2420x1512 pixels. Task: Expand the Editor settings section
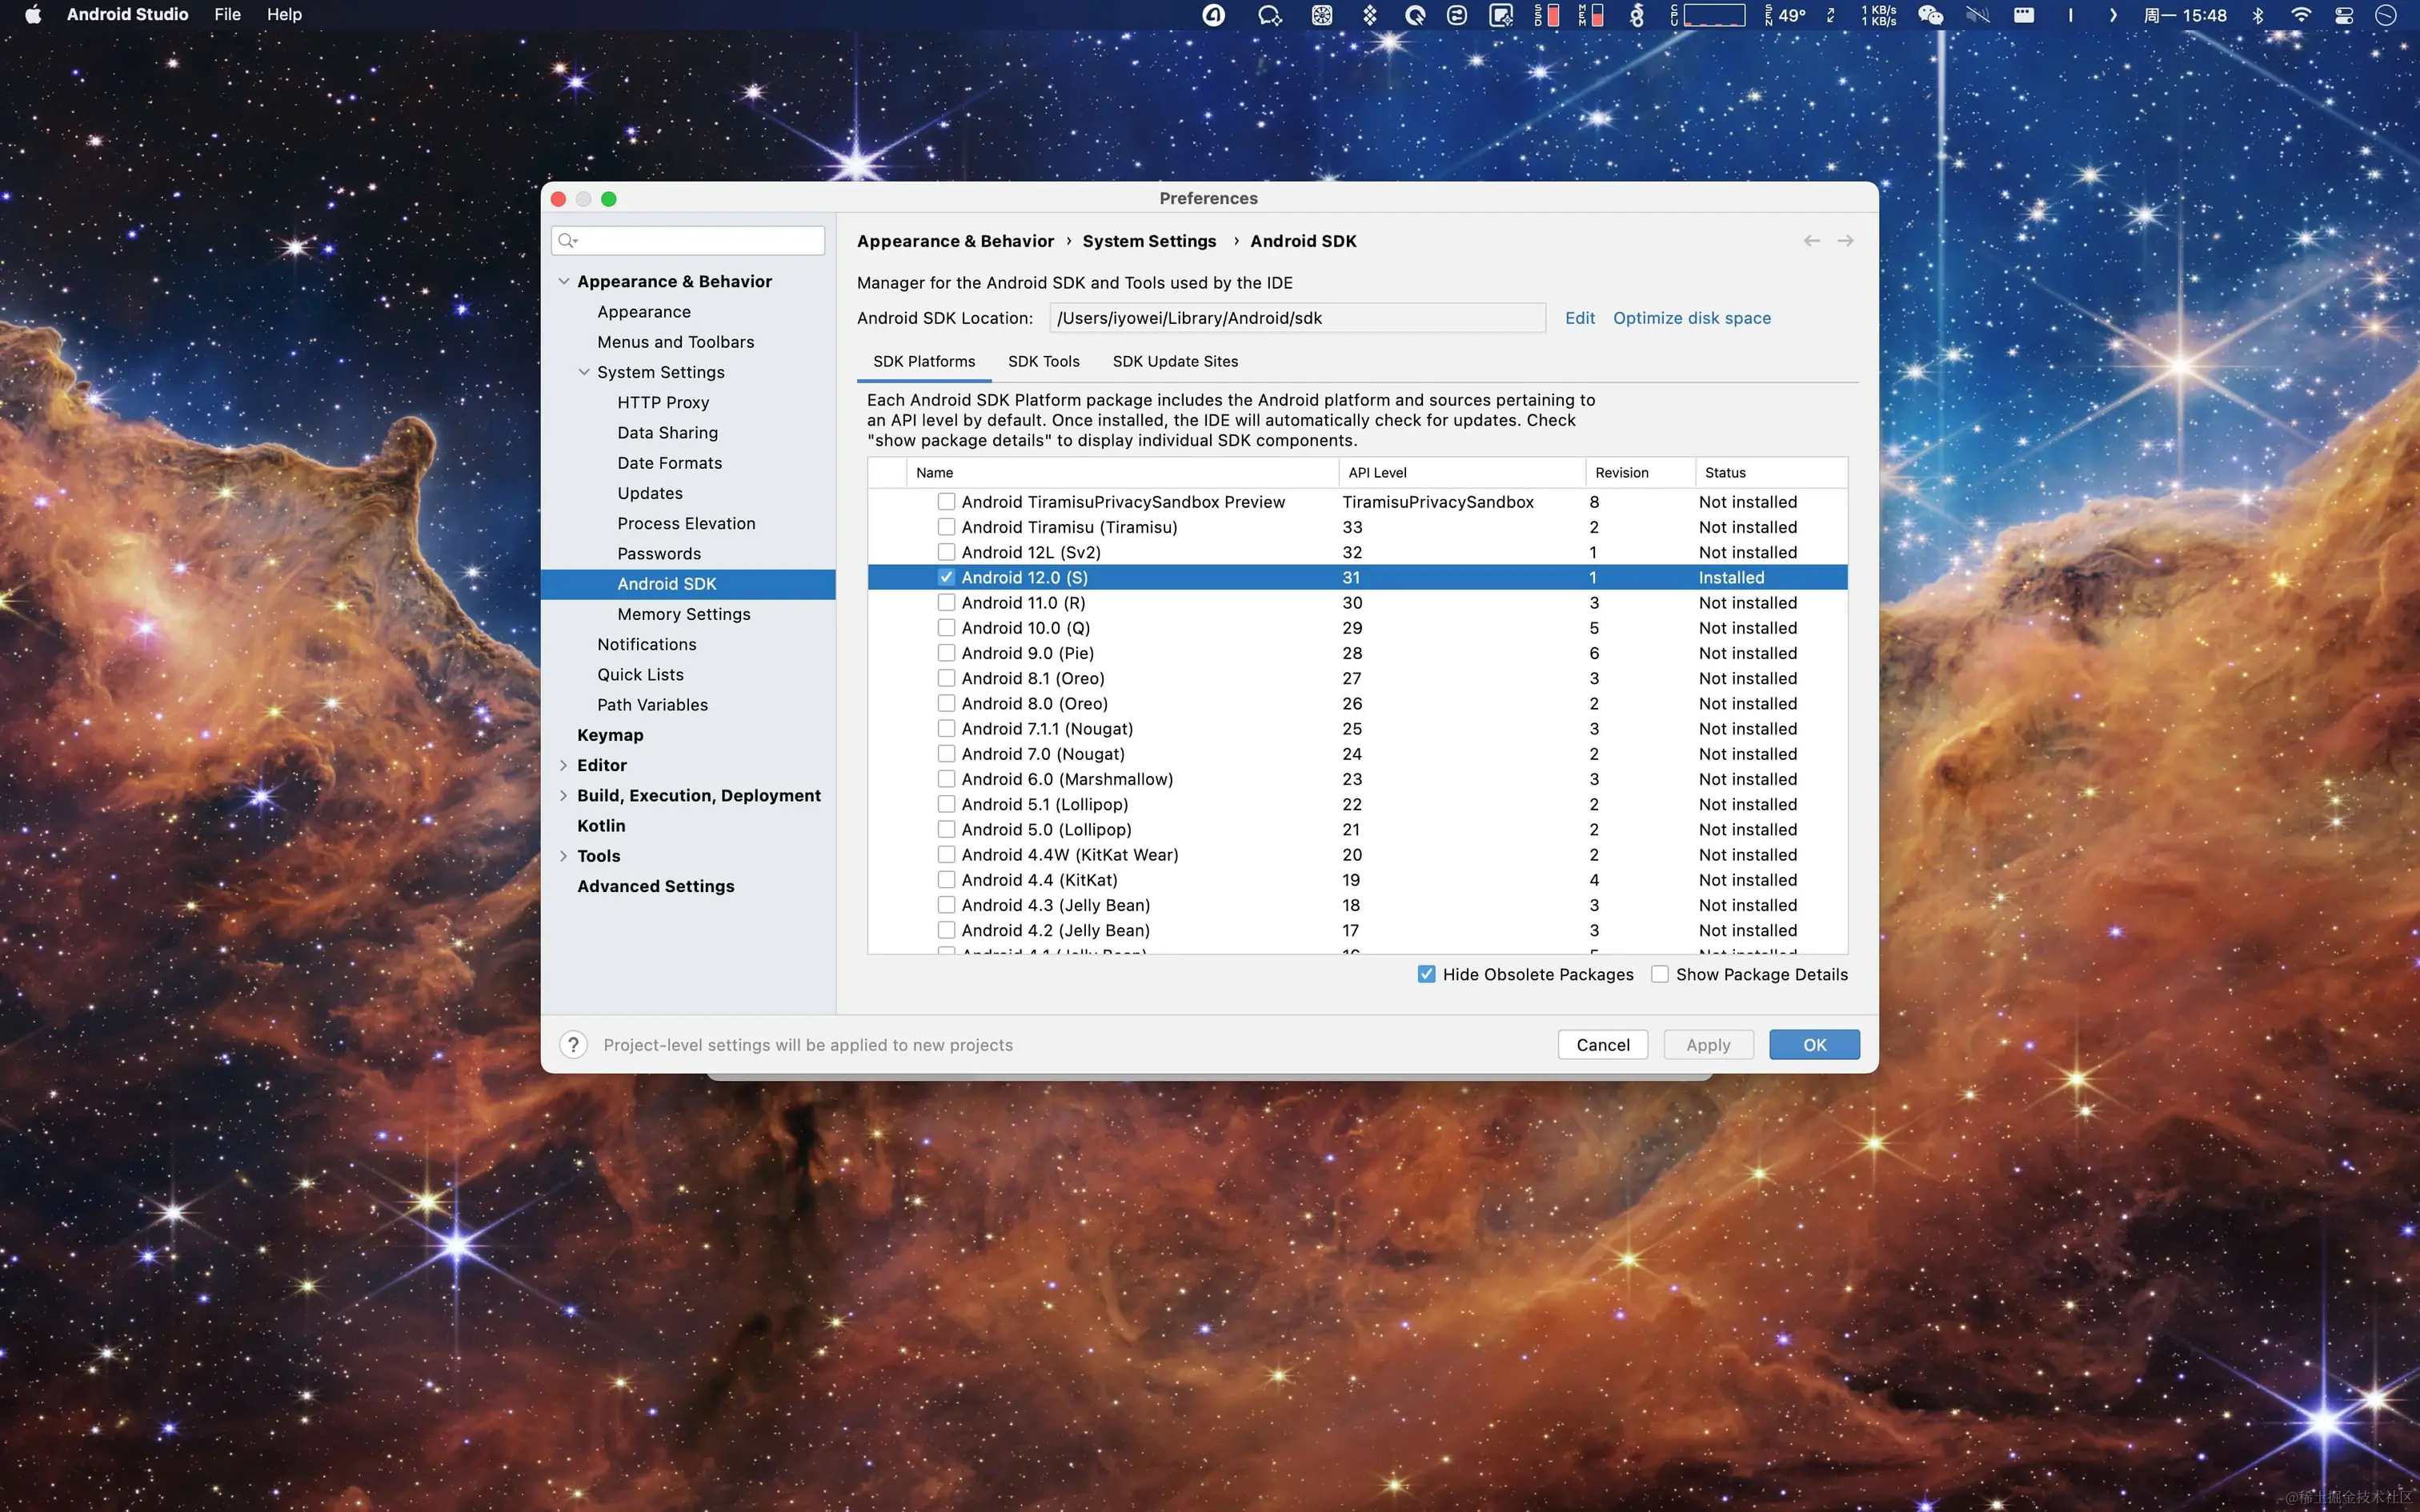click(x=564, y=766)
